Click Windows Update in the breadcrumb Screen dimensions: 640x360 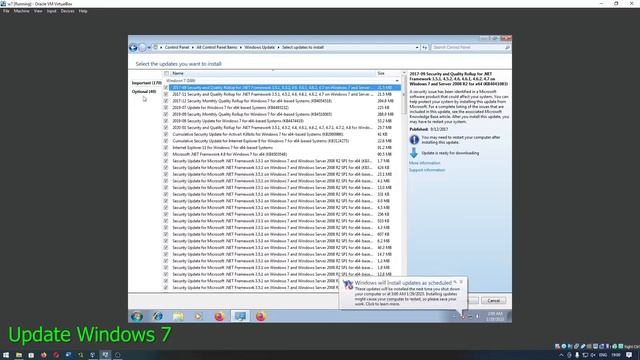[x=260, y=47]
